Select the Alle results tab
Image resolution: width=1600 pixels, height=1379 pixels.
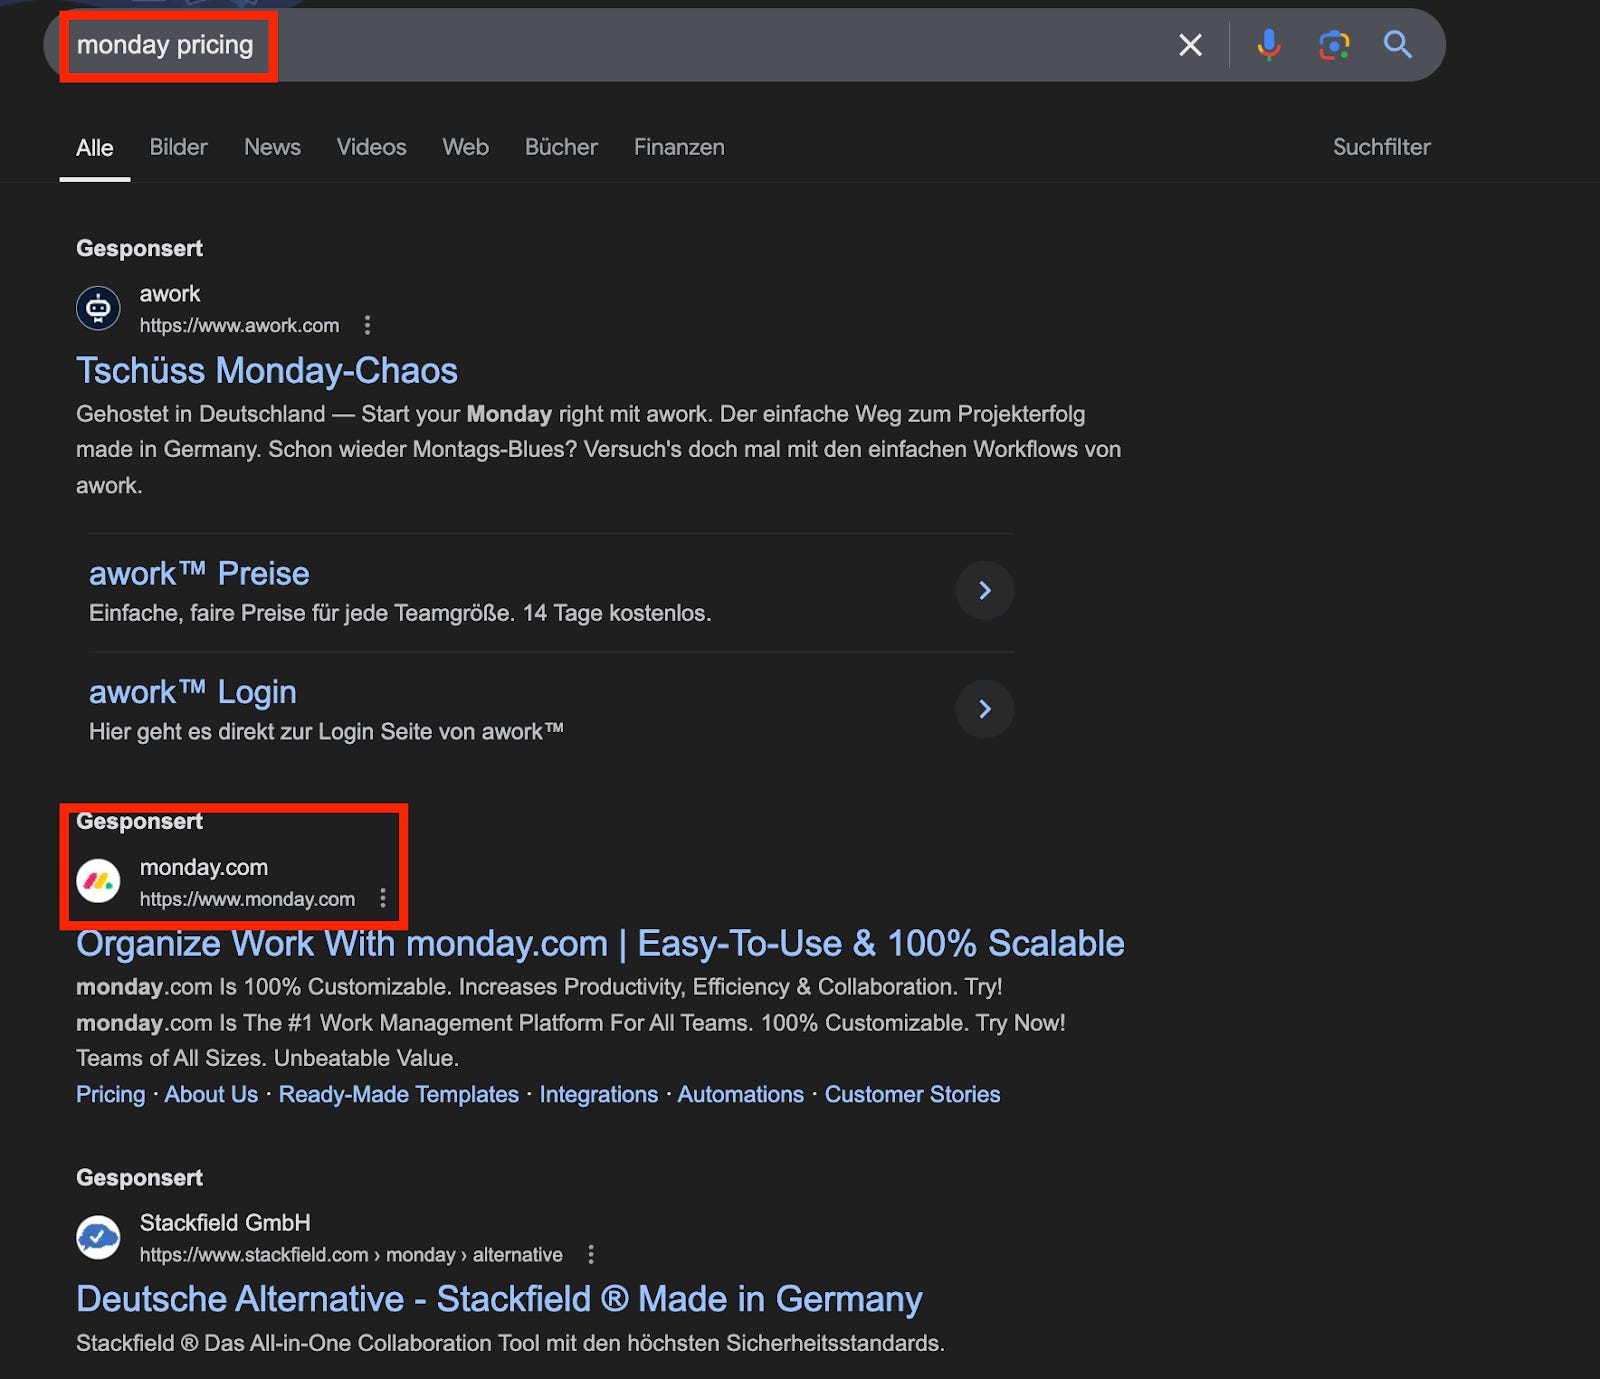pyautogui.click(x=95, y=148)
